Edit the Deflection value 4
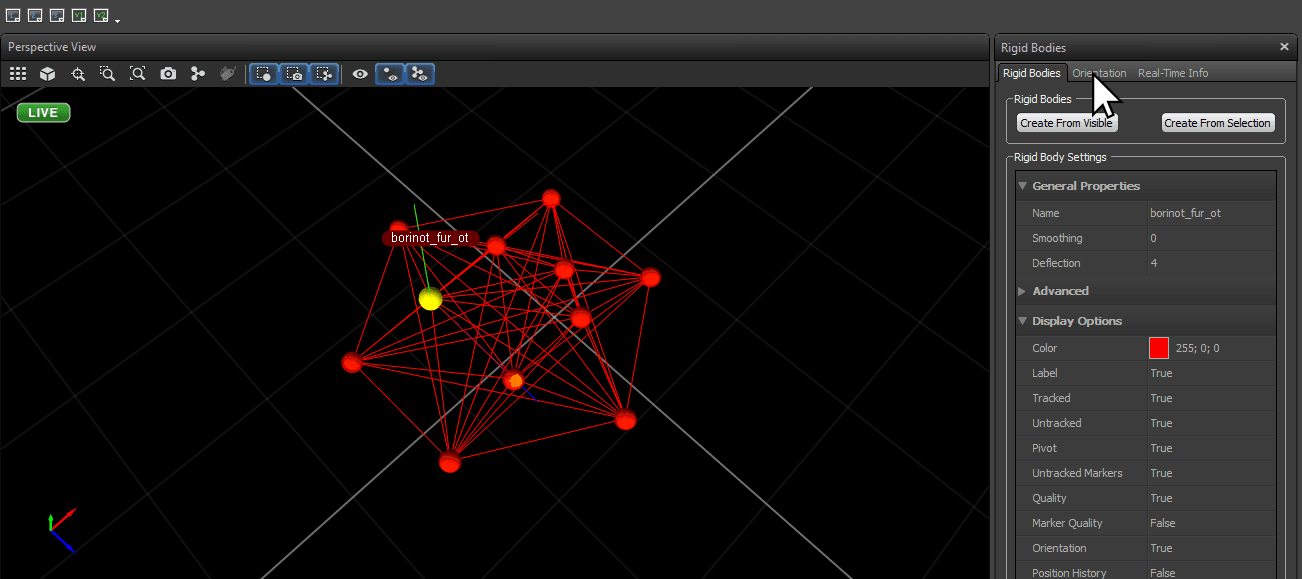The height and width of the screenshot is (579, 1302). point(1211,263)
